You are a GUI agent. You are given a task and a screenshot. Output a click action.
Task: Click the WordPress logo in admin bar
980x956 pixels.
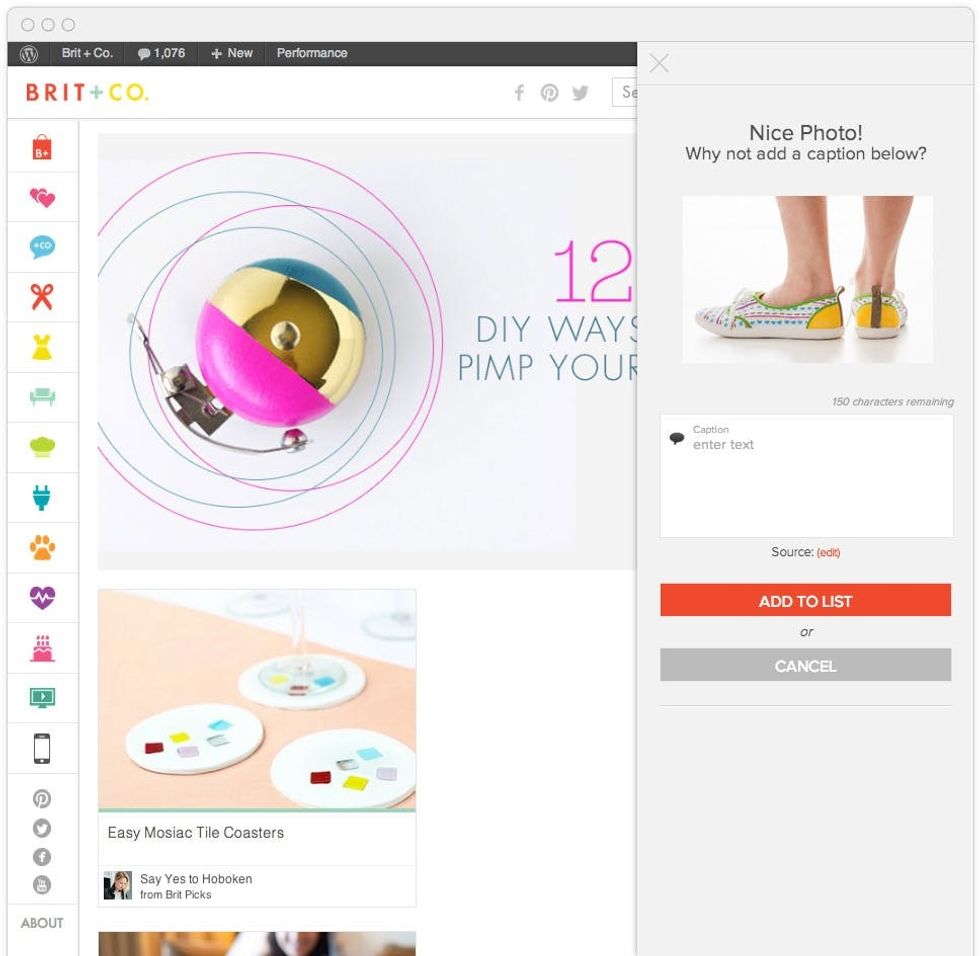tap(29, 54)
